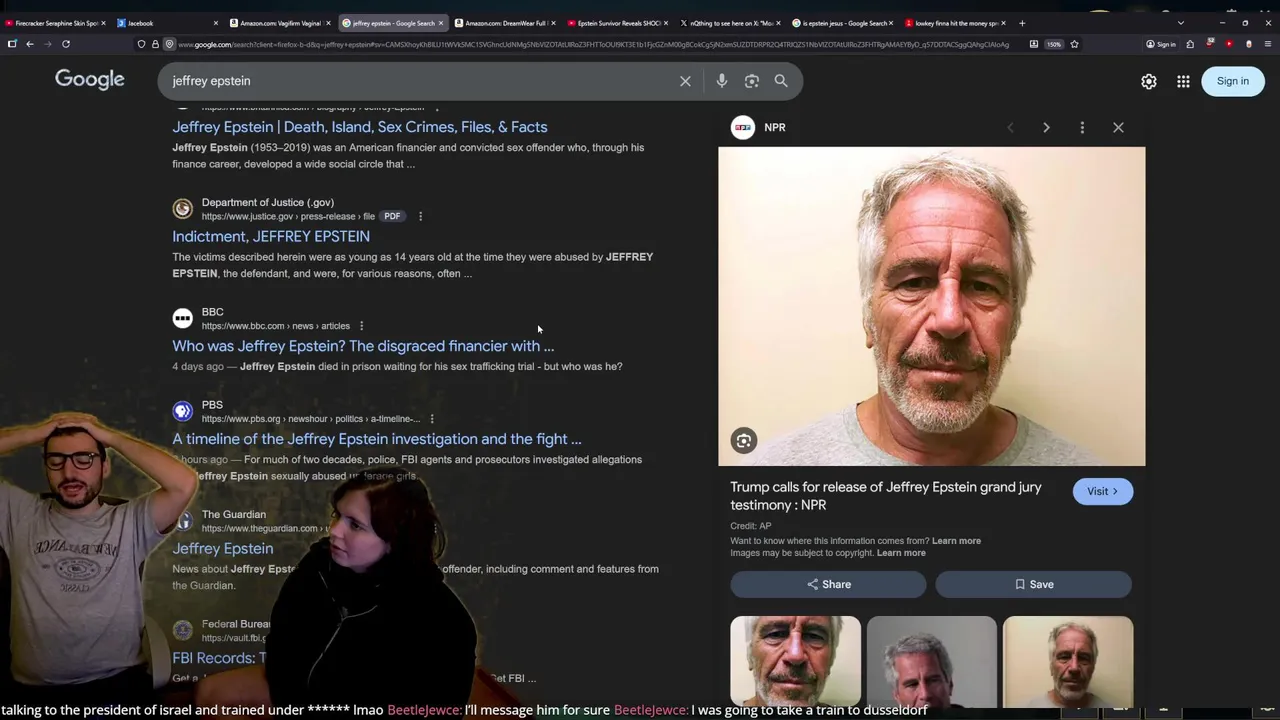Click the Firefox account Sign in button
The image size is (1280, 720).
coord(1161,44)
